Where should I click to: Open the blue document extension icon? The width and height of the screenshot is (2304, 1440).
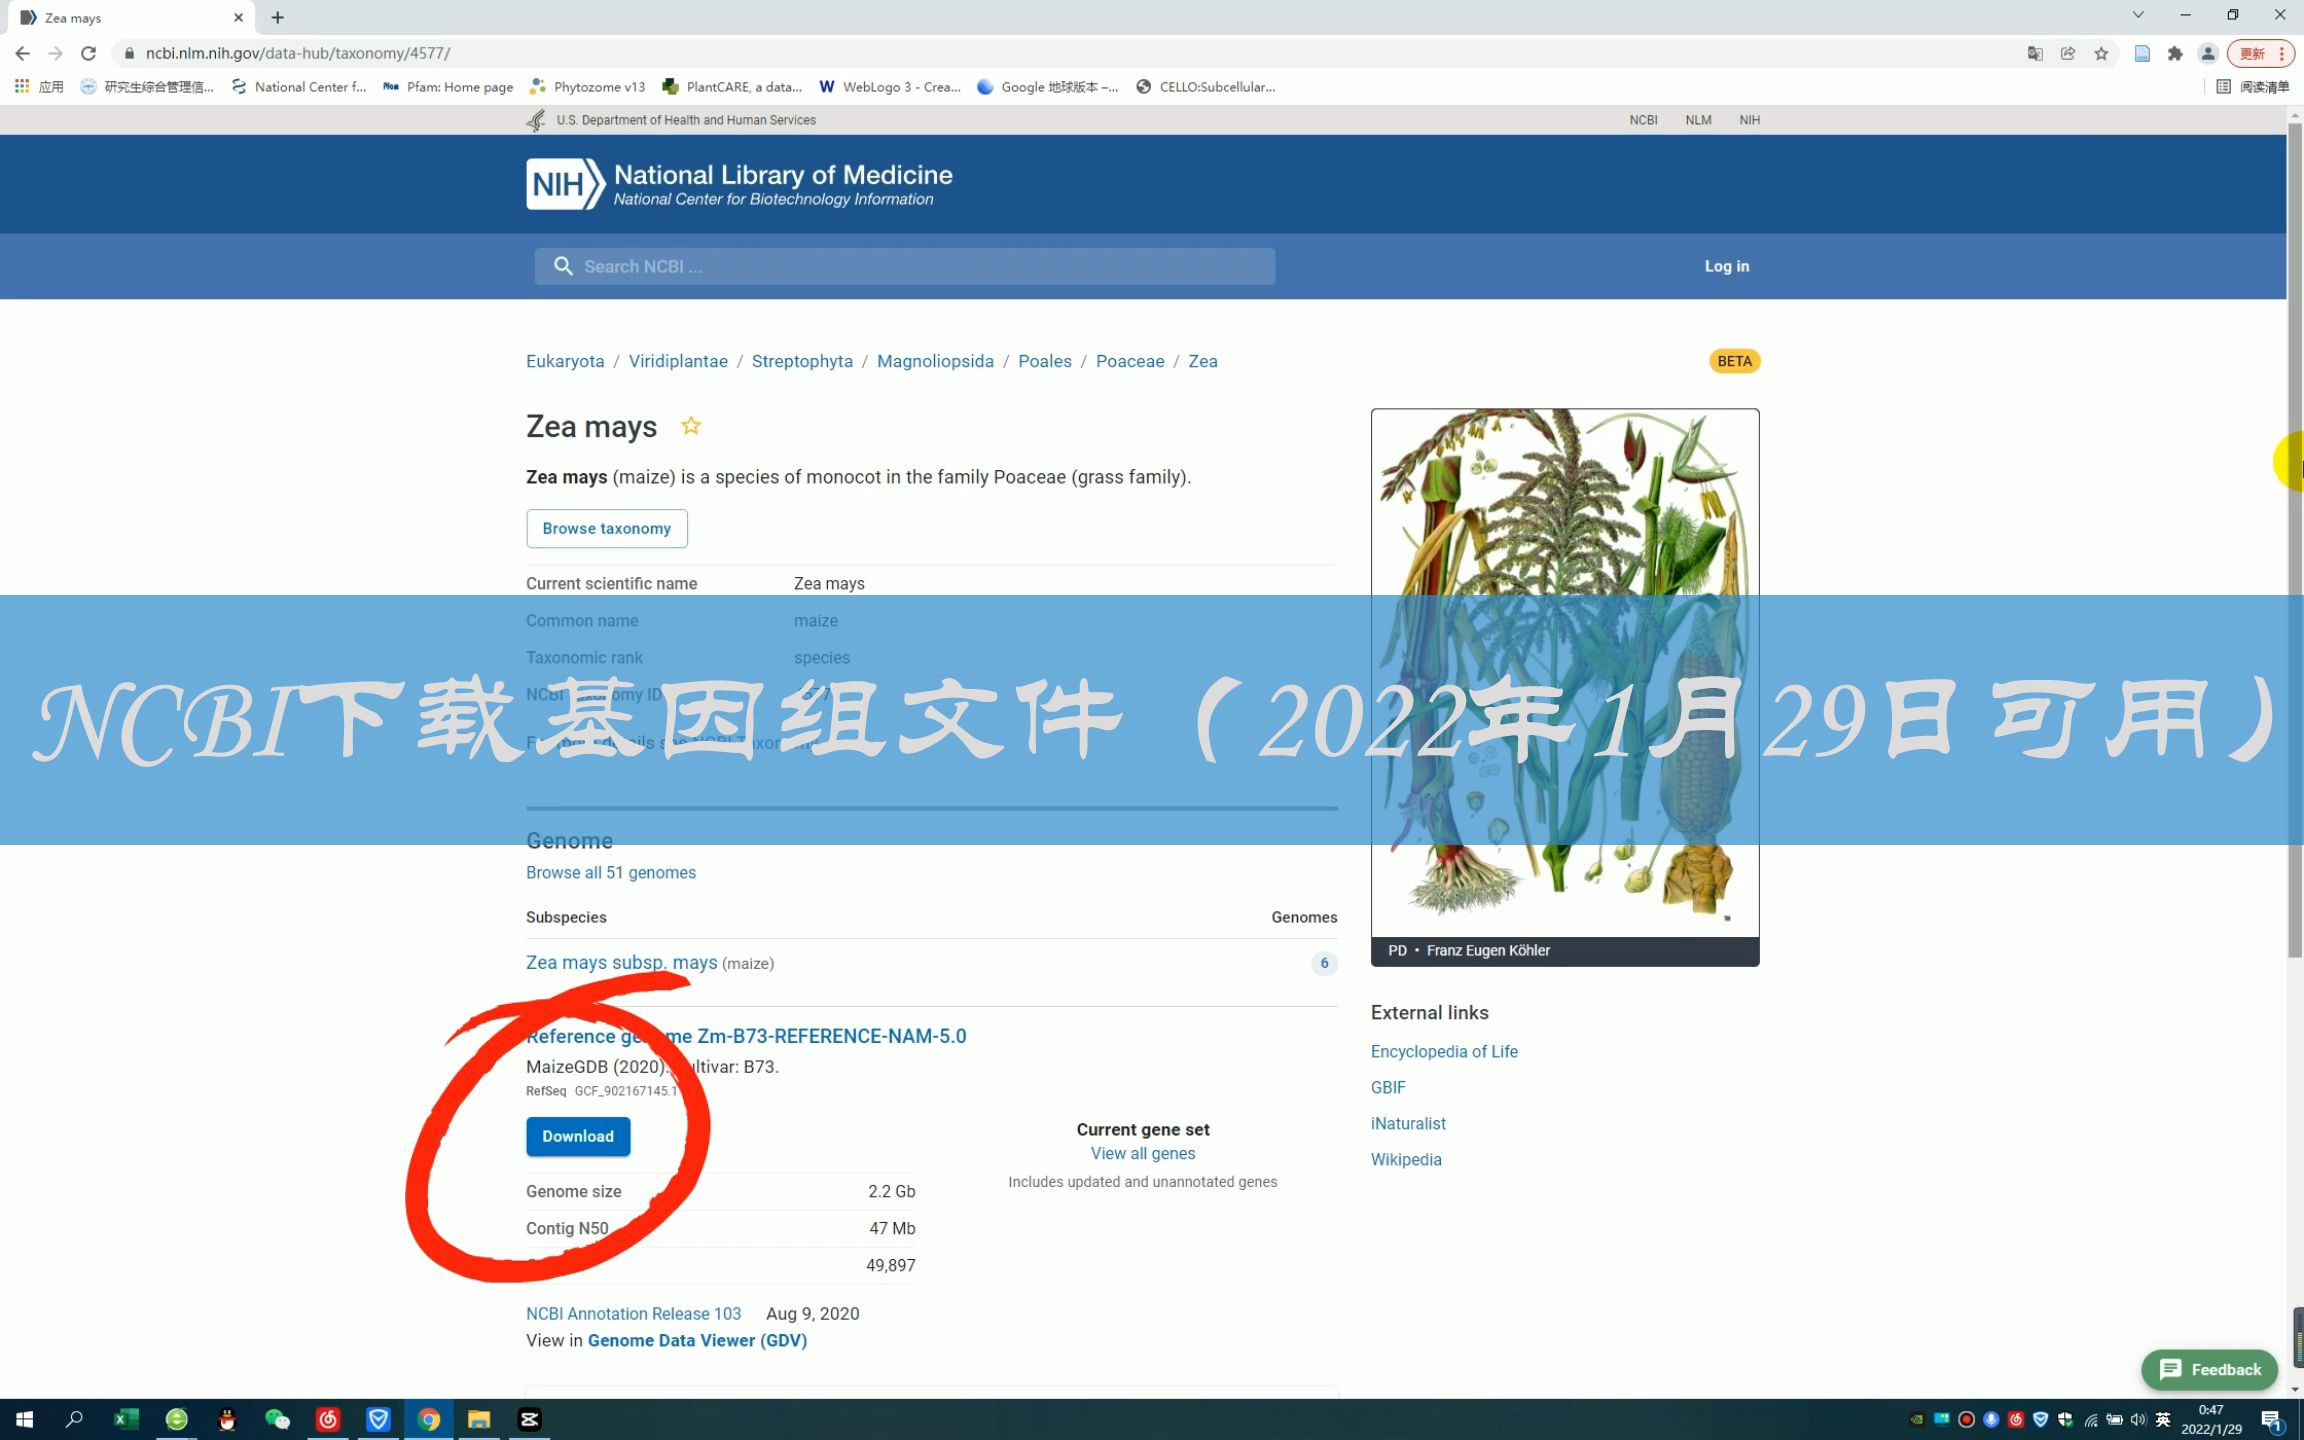coord(2142,54)
